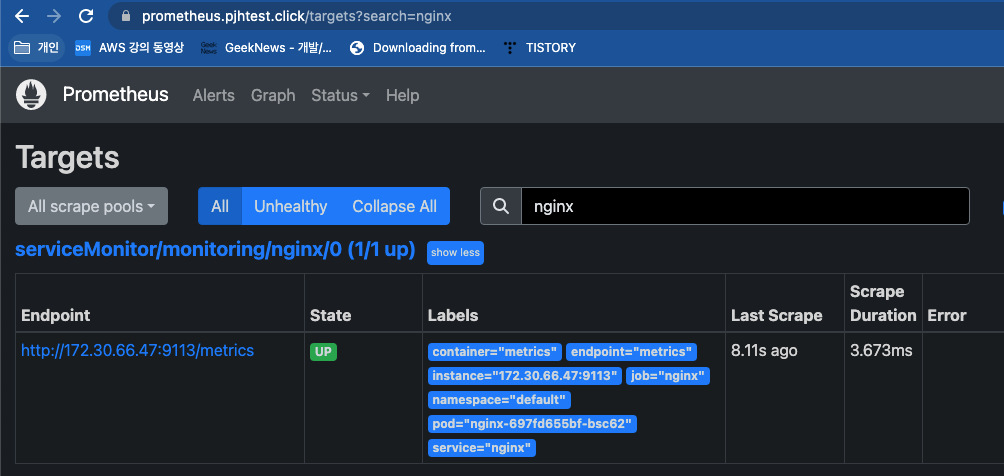Viewport: 1004px width, 476px height.
Task: Click instance="172.30.66.47:9113" label badge
Action: [525, 376]
